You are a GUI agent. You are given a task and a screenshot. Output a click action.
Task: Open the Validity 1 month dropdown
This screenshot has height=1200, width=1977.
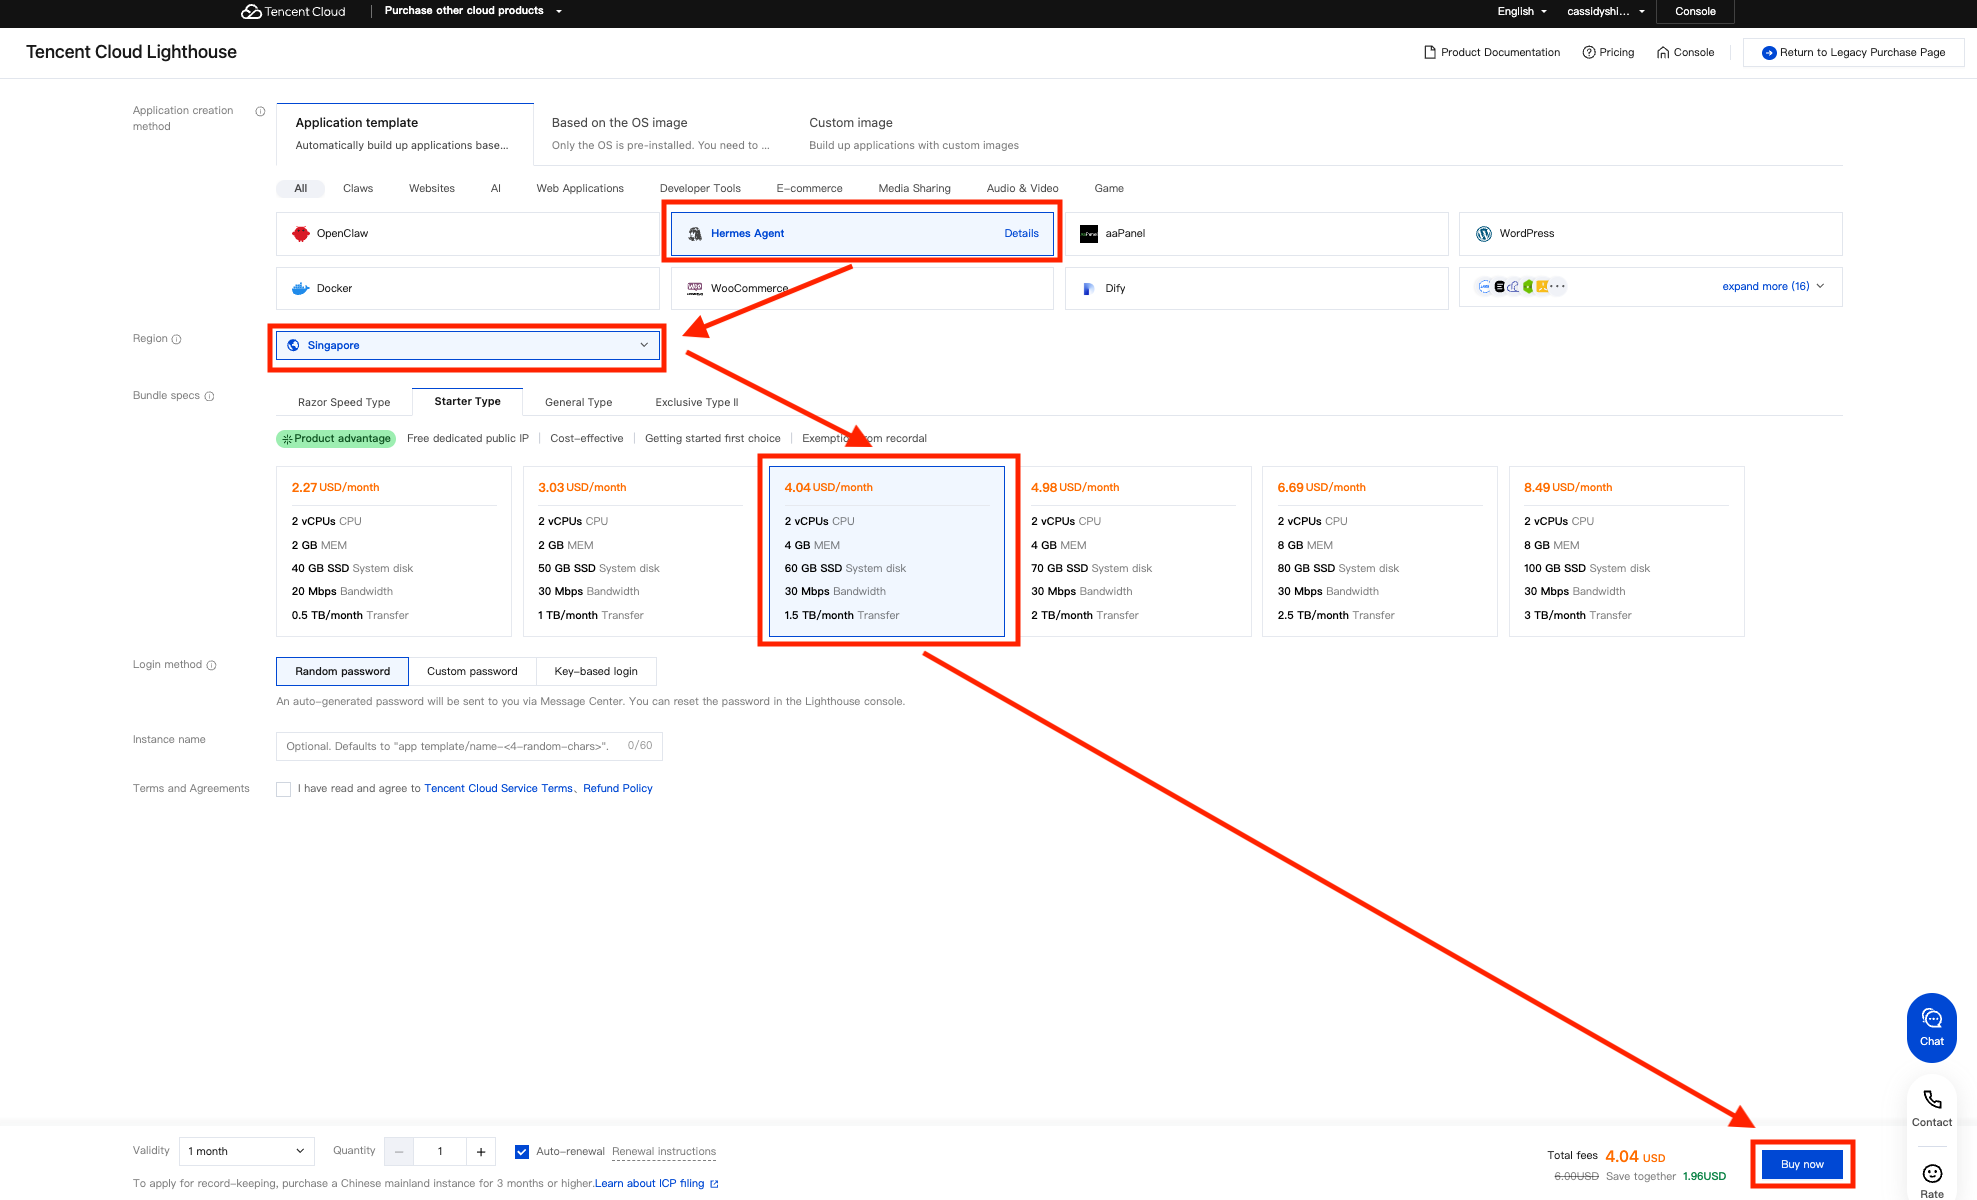coord(247,1151)
